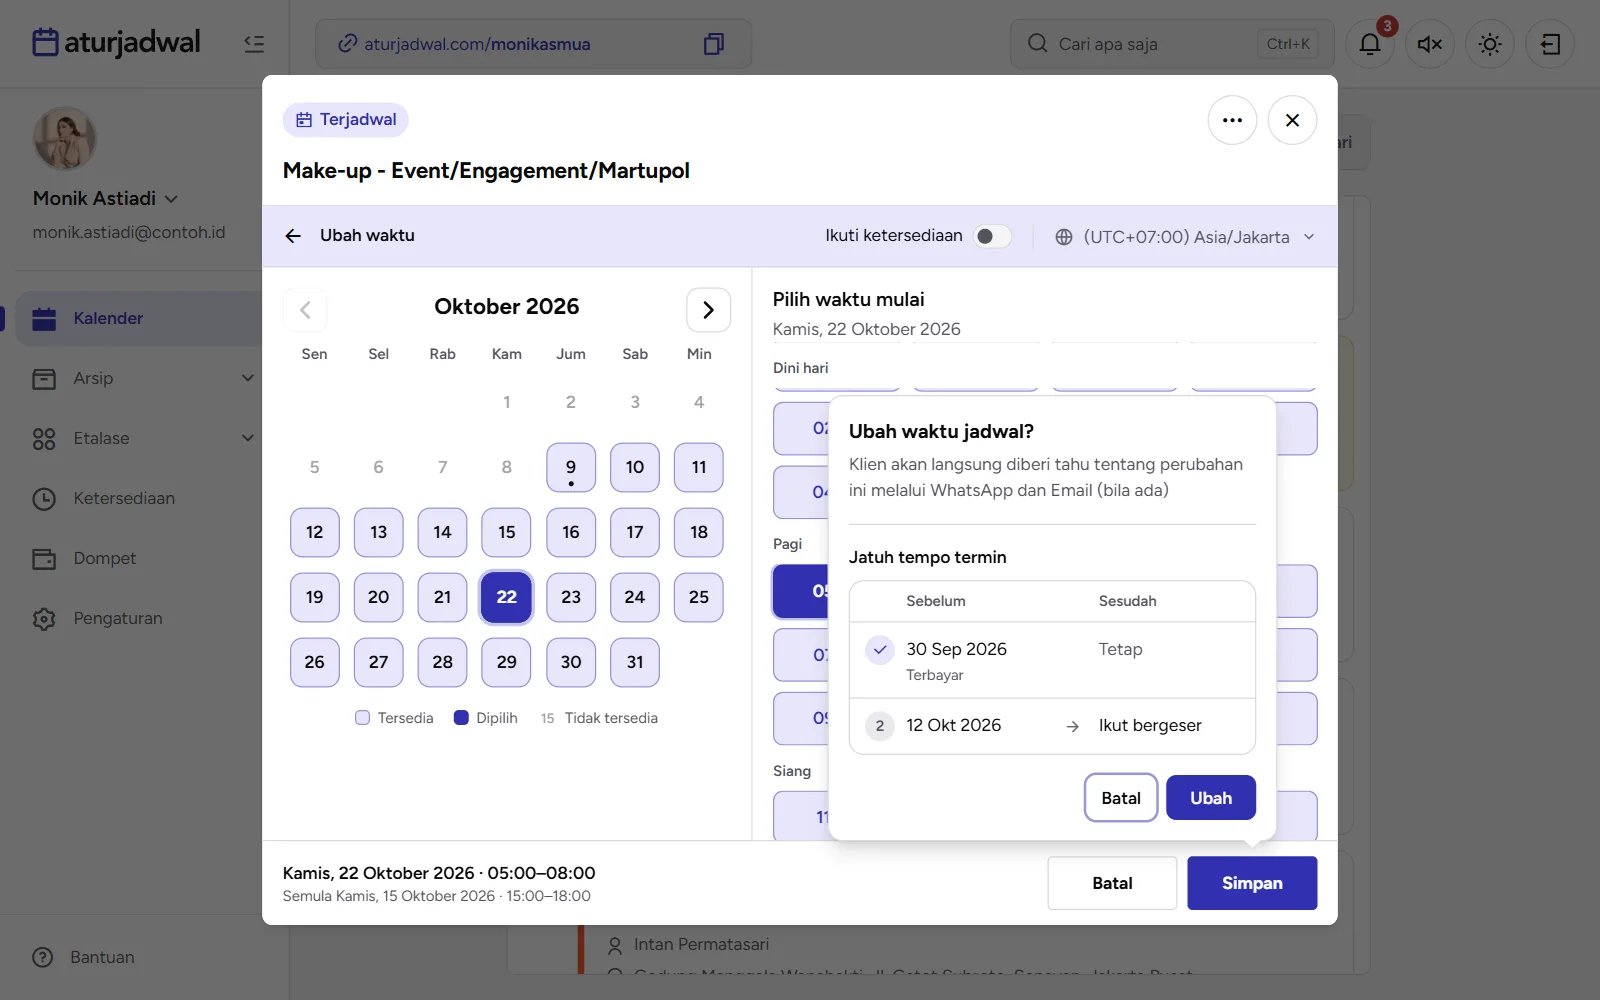Go to the previous month arrow
Image resolution: width=1600 pixels, height=1000 pixels.
click(305, 310)
